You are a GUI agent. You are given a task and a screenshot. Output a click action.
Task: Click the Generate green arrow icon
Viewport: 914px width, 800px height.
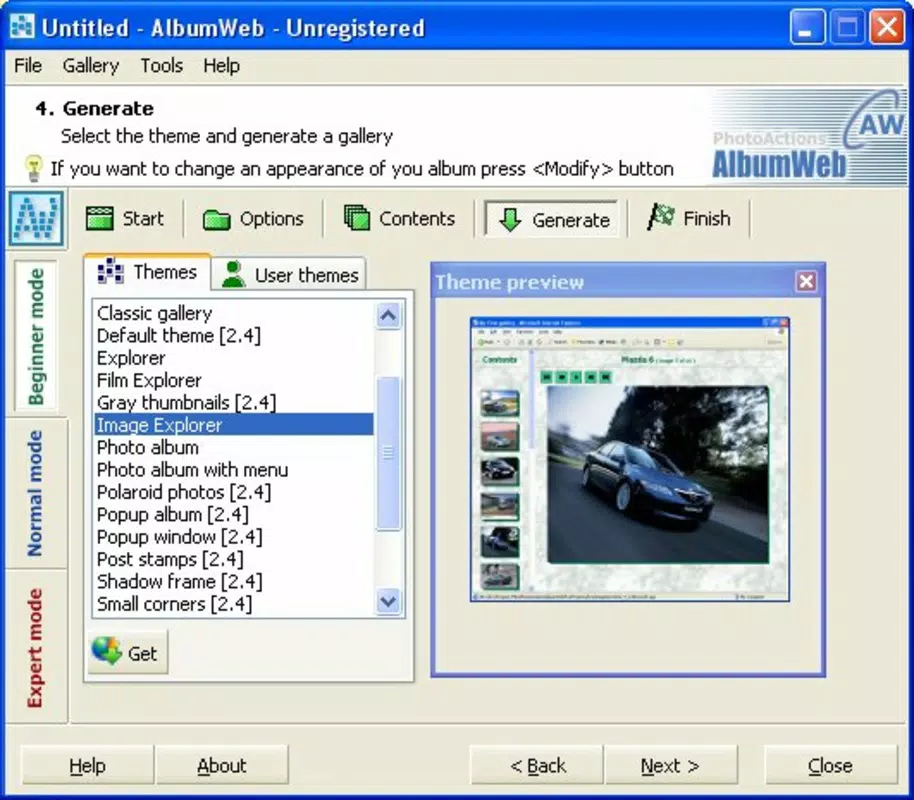tap(510, 220)
